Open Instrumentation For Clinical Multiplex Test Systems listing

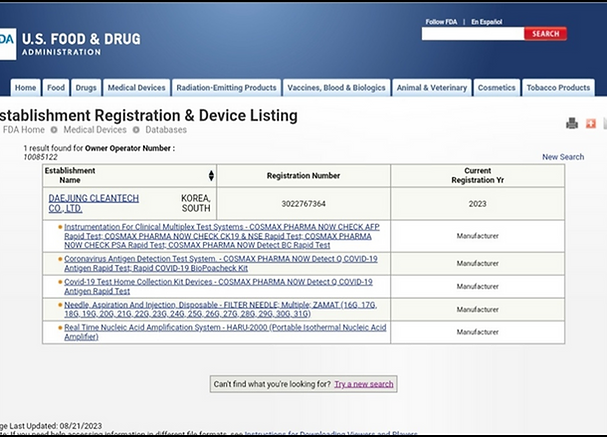coord(222,236)
